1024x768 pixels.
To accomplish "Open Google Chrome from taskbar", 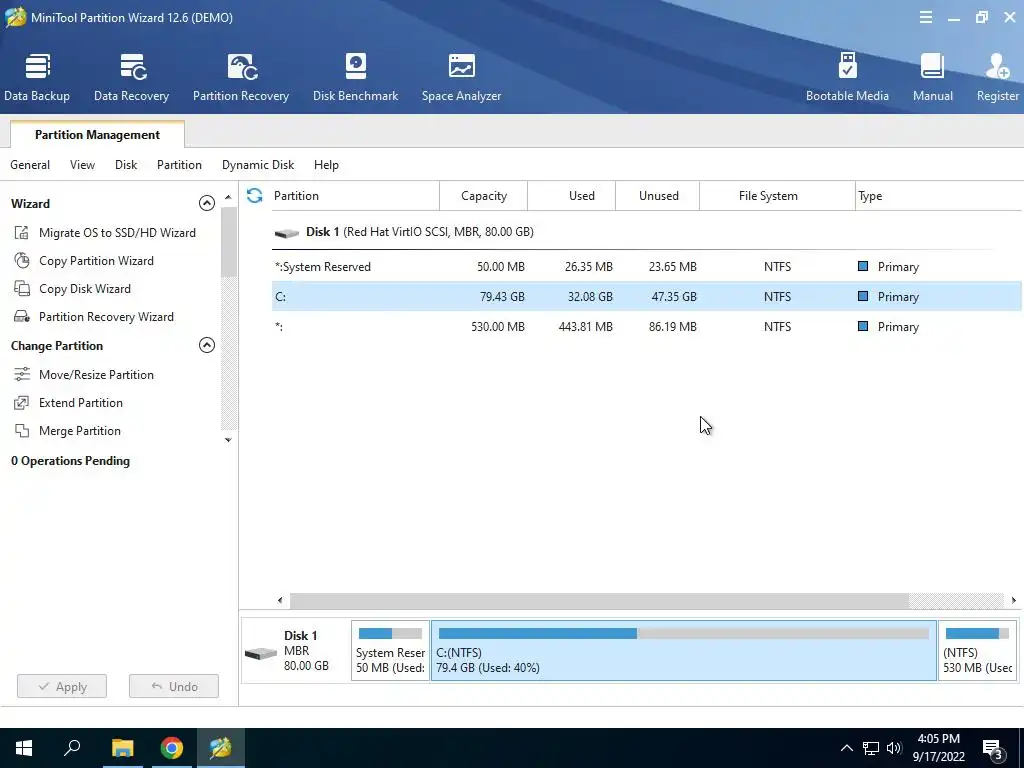I will click(171, 748).
